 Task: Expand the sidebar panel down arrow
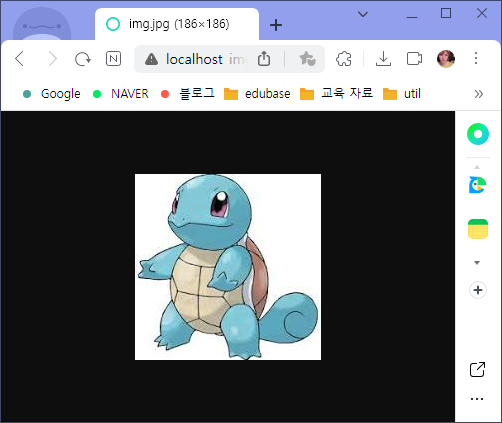click(477, 263)
